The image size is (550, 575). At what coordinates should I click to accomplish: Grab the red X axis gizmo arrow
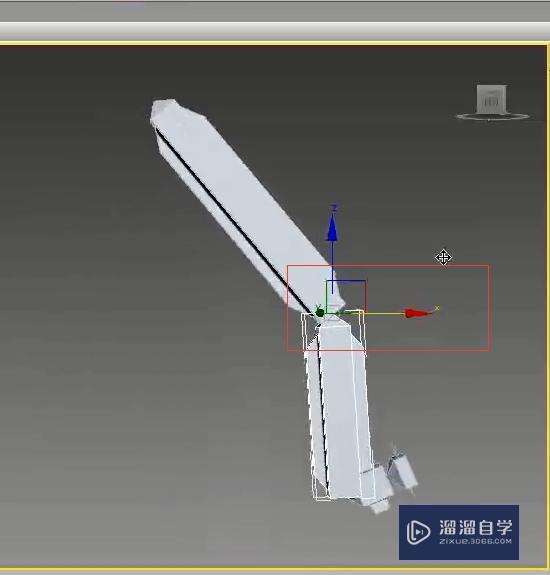pos(417,313)
